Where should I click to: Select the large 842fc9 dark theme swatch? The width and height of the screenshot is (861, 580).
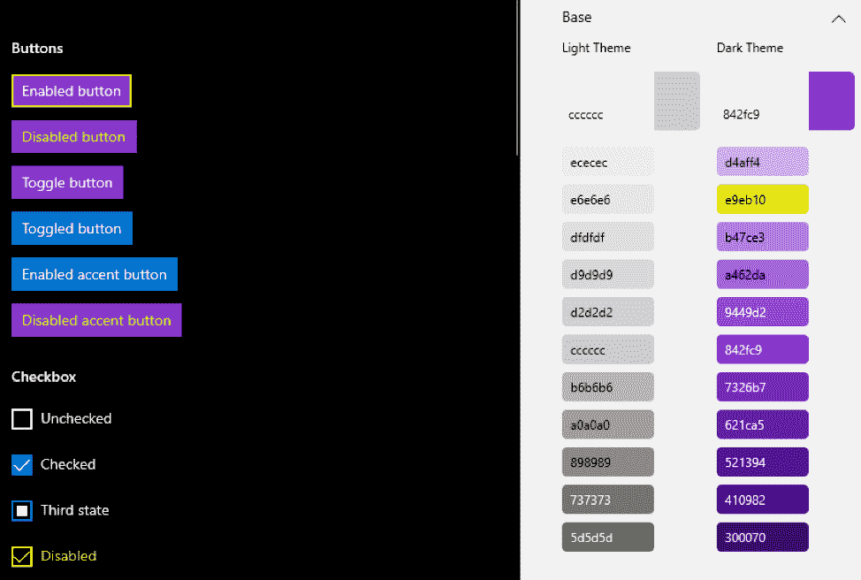[831, 100]
